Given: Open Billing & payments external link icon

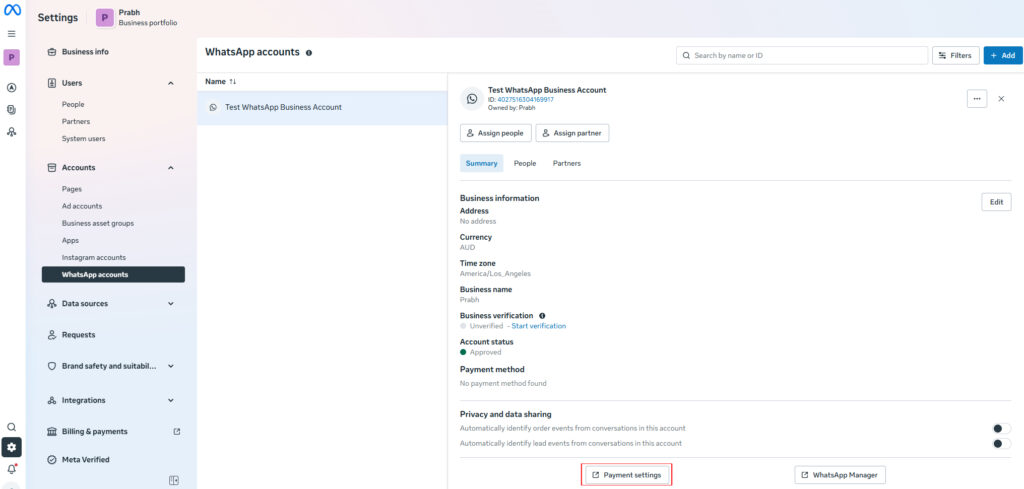Looking at the screenshot, I should (176, 432).
